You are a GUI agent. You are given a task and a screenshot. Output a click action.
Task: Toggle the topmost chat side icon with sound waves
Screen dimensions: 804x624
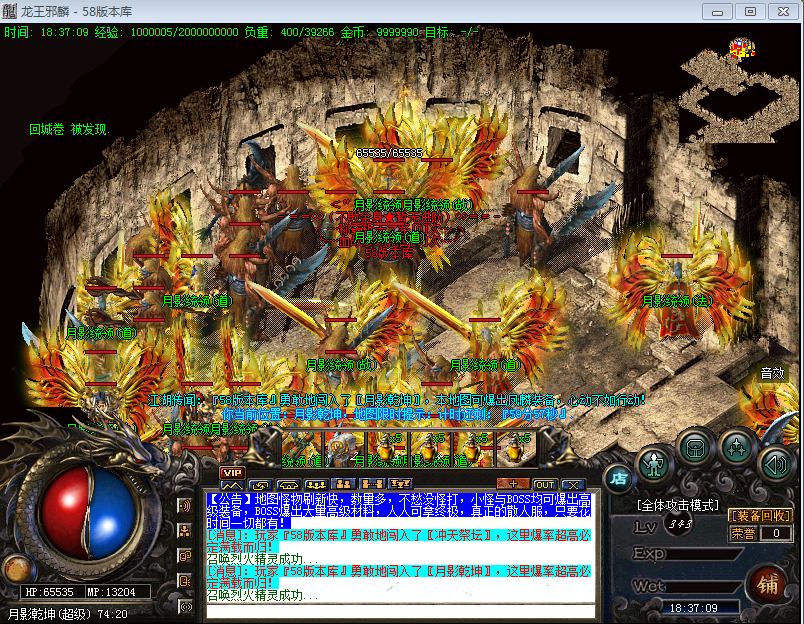184,506
